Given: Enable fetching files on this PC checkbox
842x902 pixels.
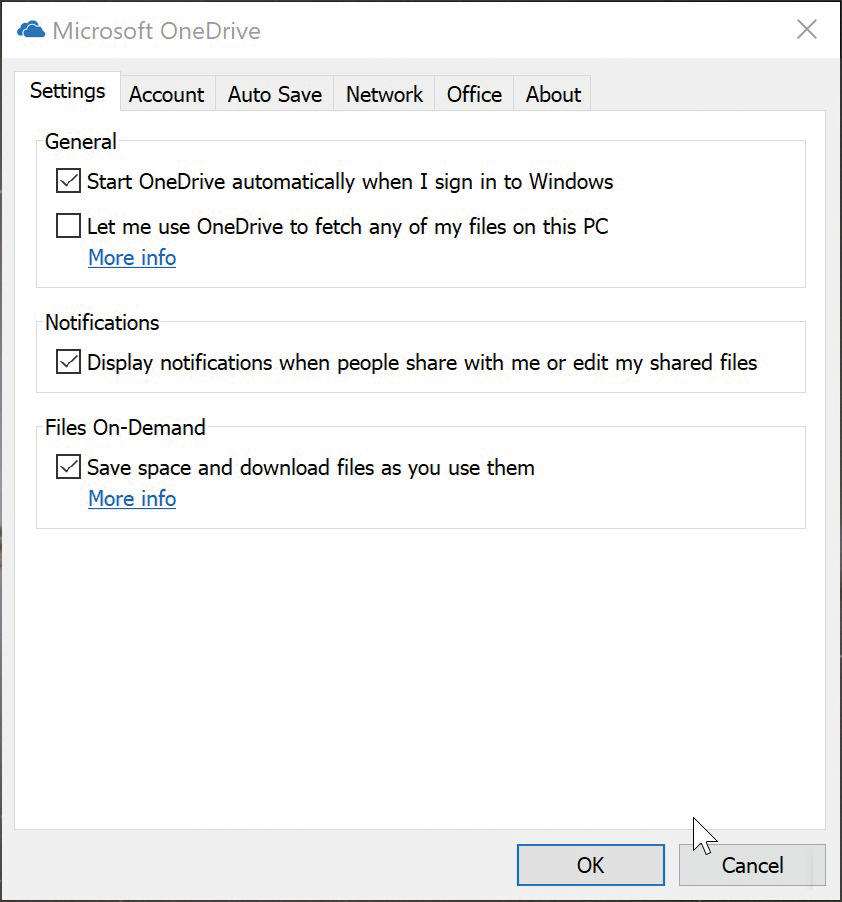Looking at the screenshot, I should pyautogui.click(x=68, y=226).
